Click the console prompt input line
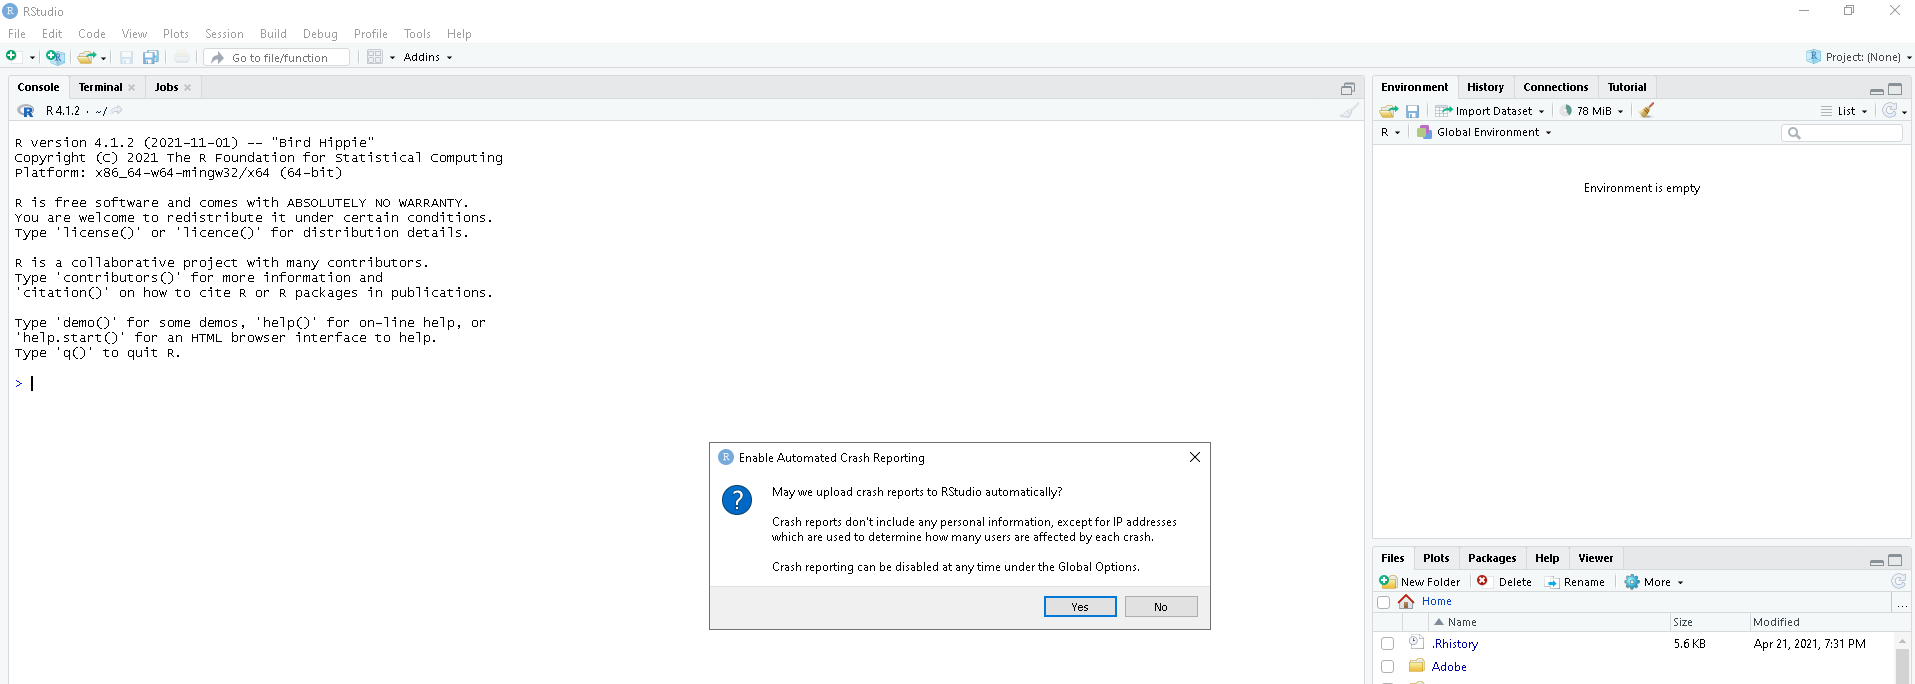1915x684 pixels. click(x=685, y=383)
